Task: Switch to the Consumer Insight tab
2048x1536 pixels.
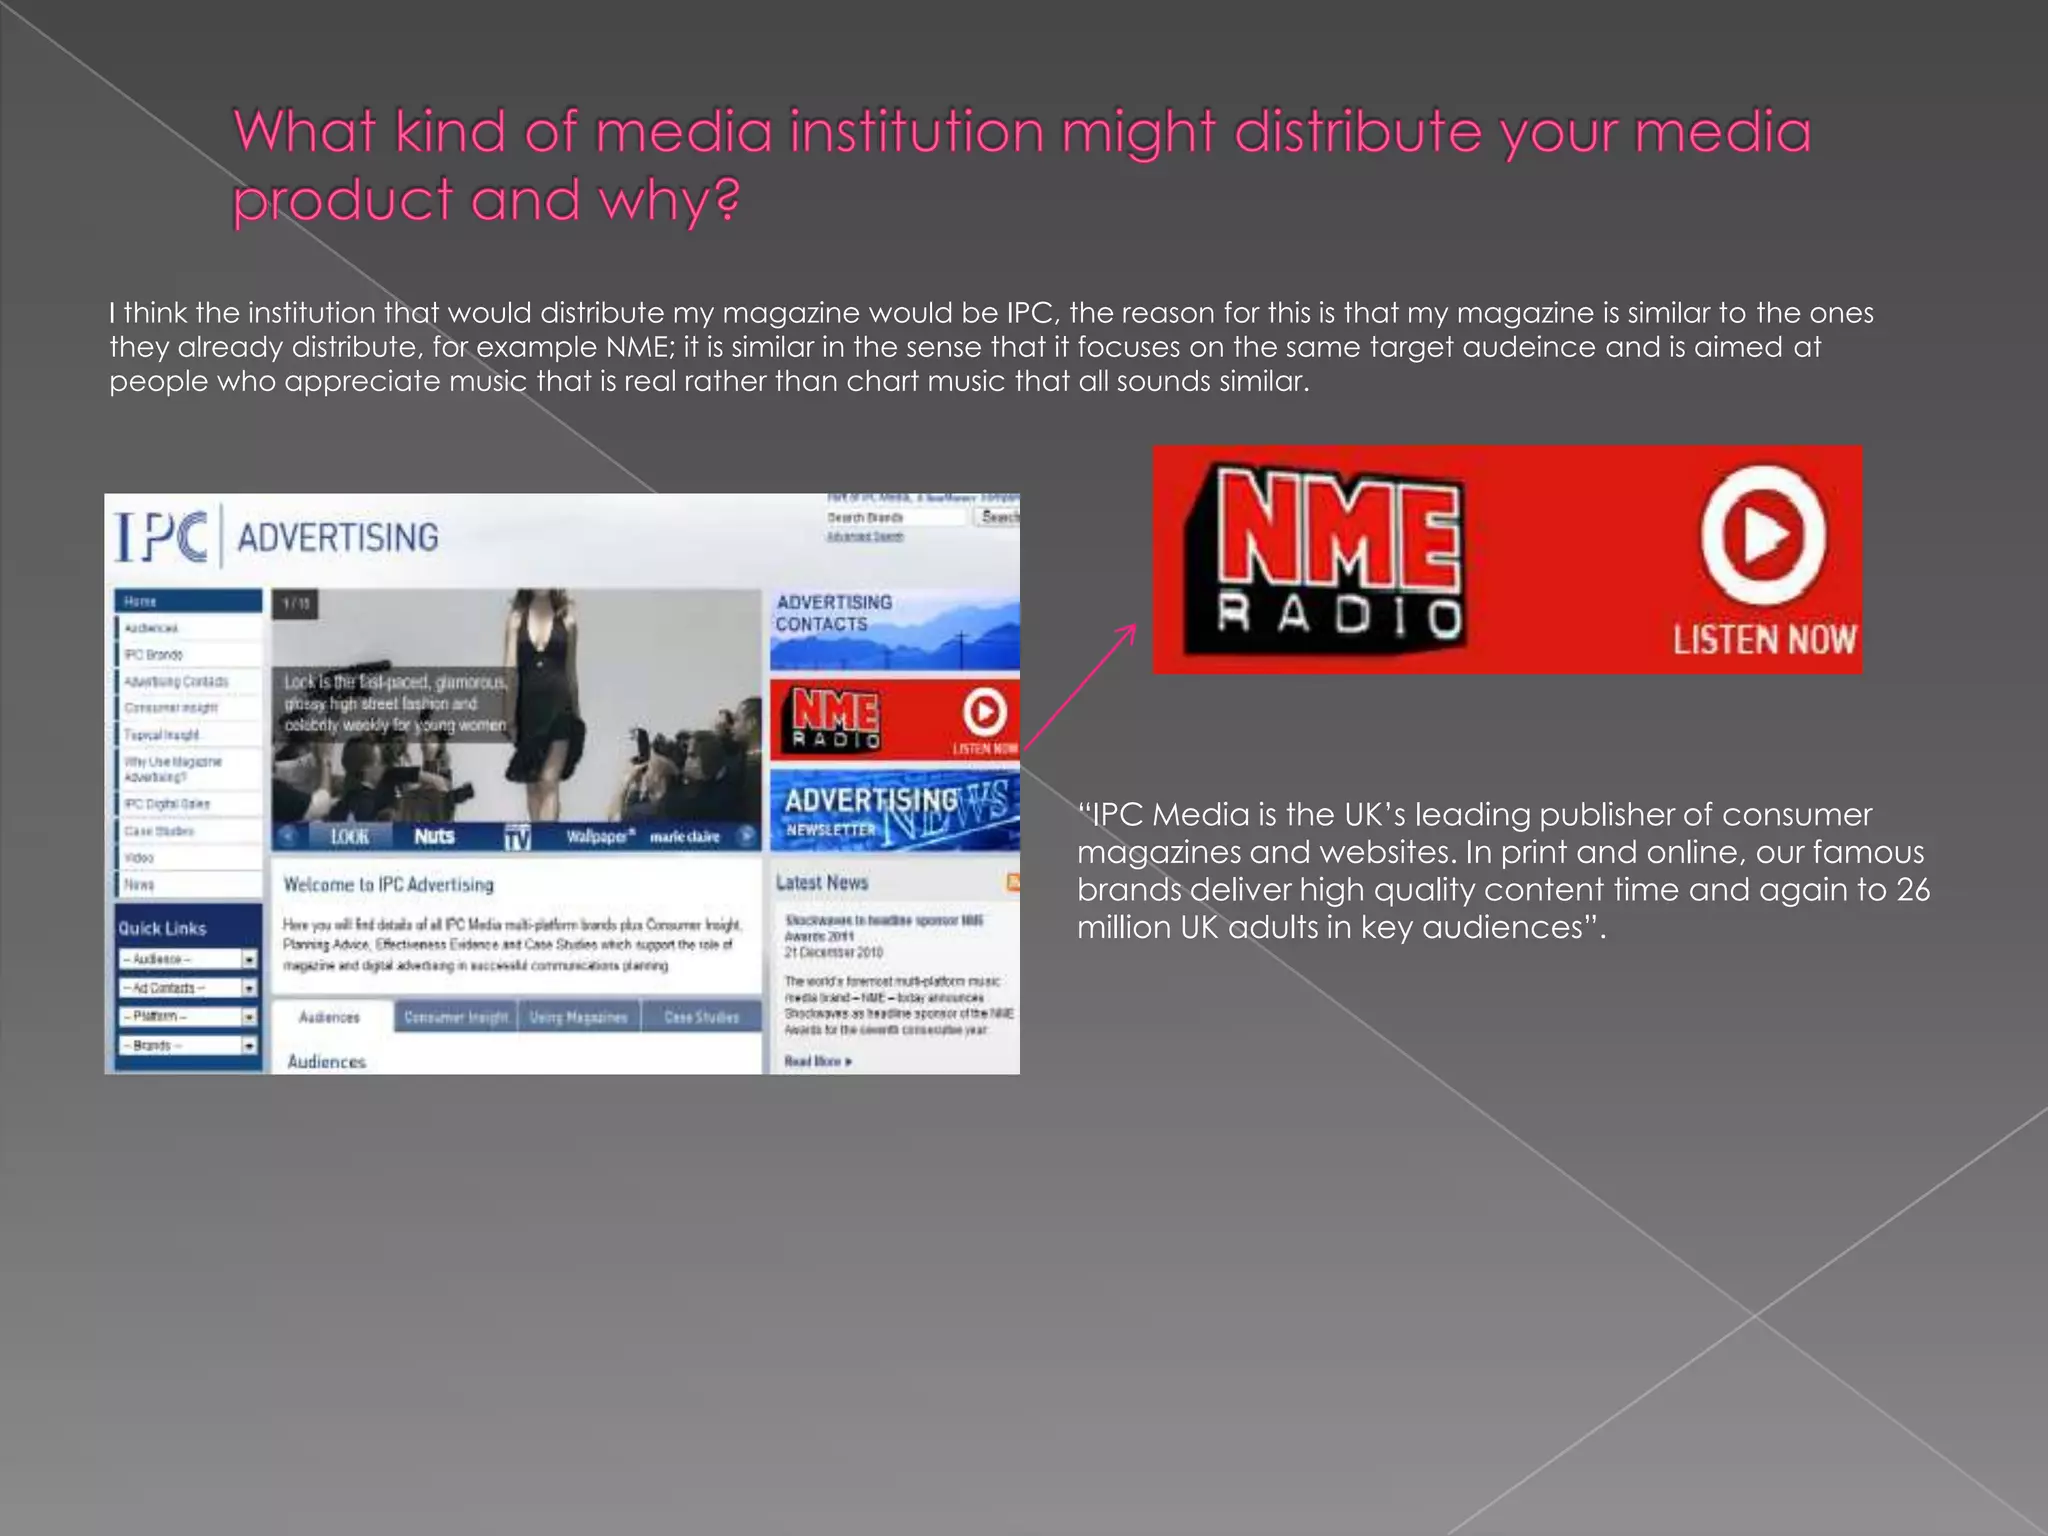Action: [456, 1017]
